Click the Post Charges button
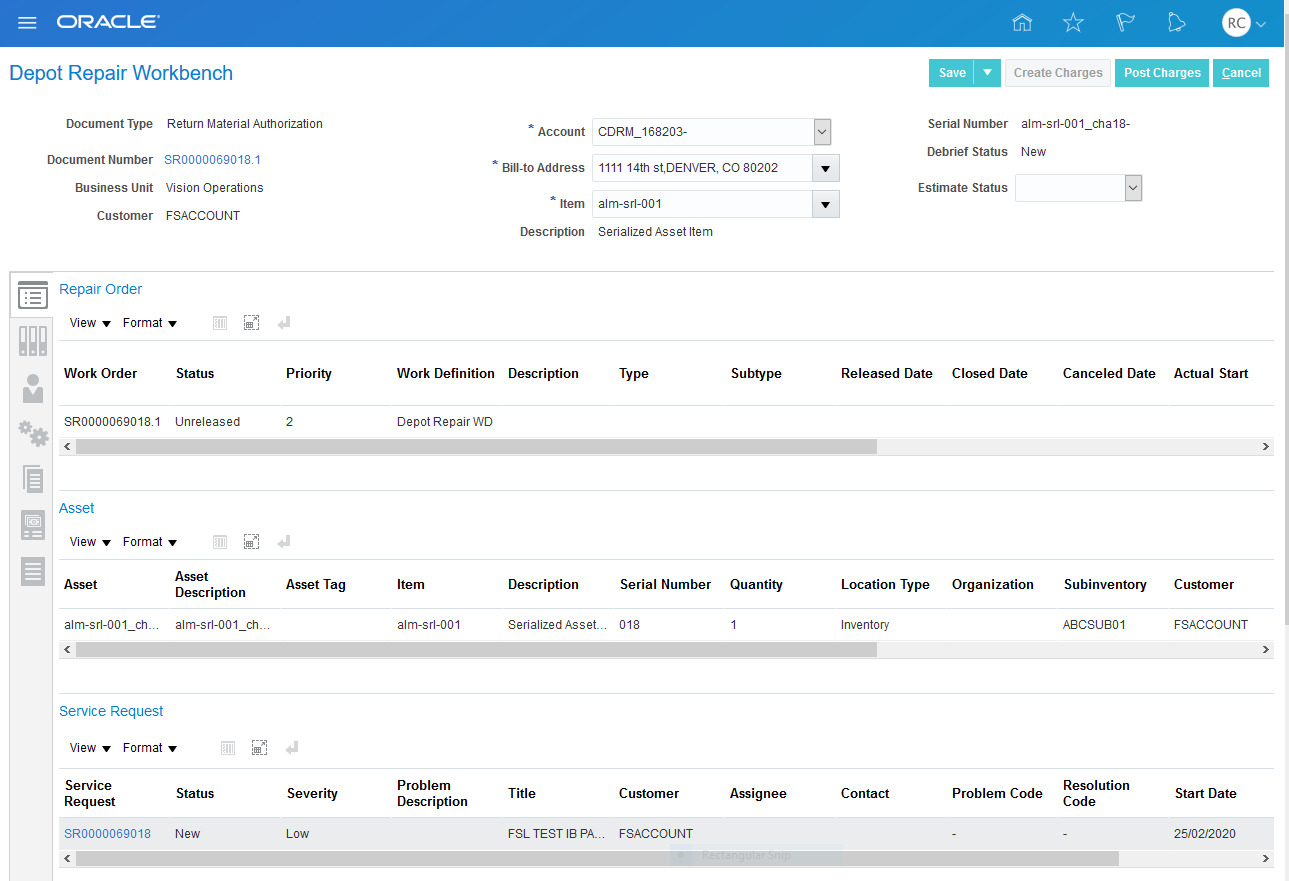The width and height of the screenshot is (1289, 881). click(x=1162, y=73)
